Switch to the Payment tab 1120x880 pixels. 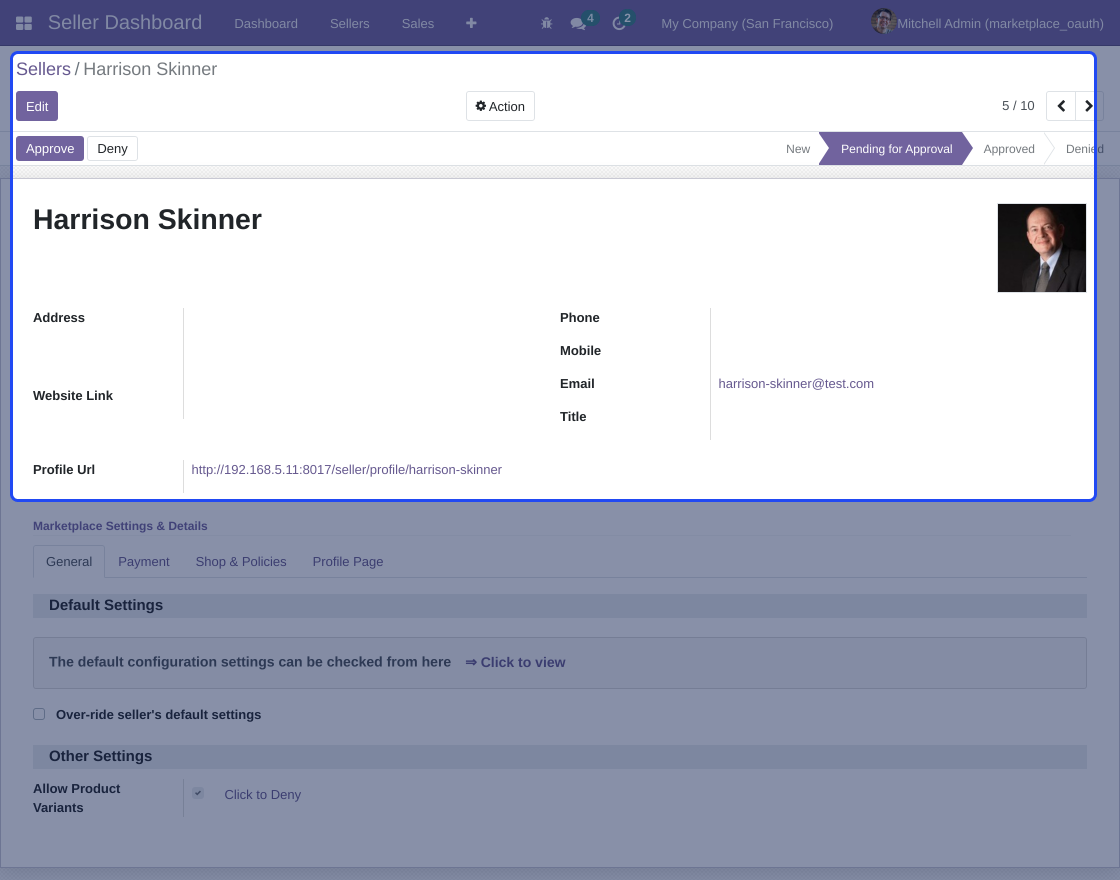(144, 561)
